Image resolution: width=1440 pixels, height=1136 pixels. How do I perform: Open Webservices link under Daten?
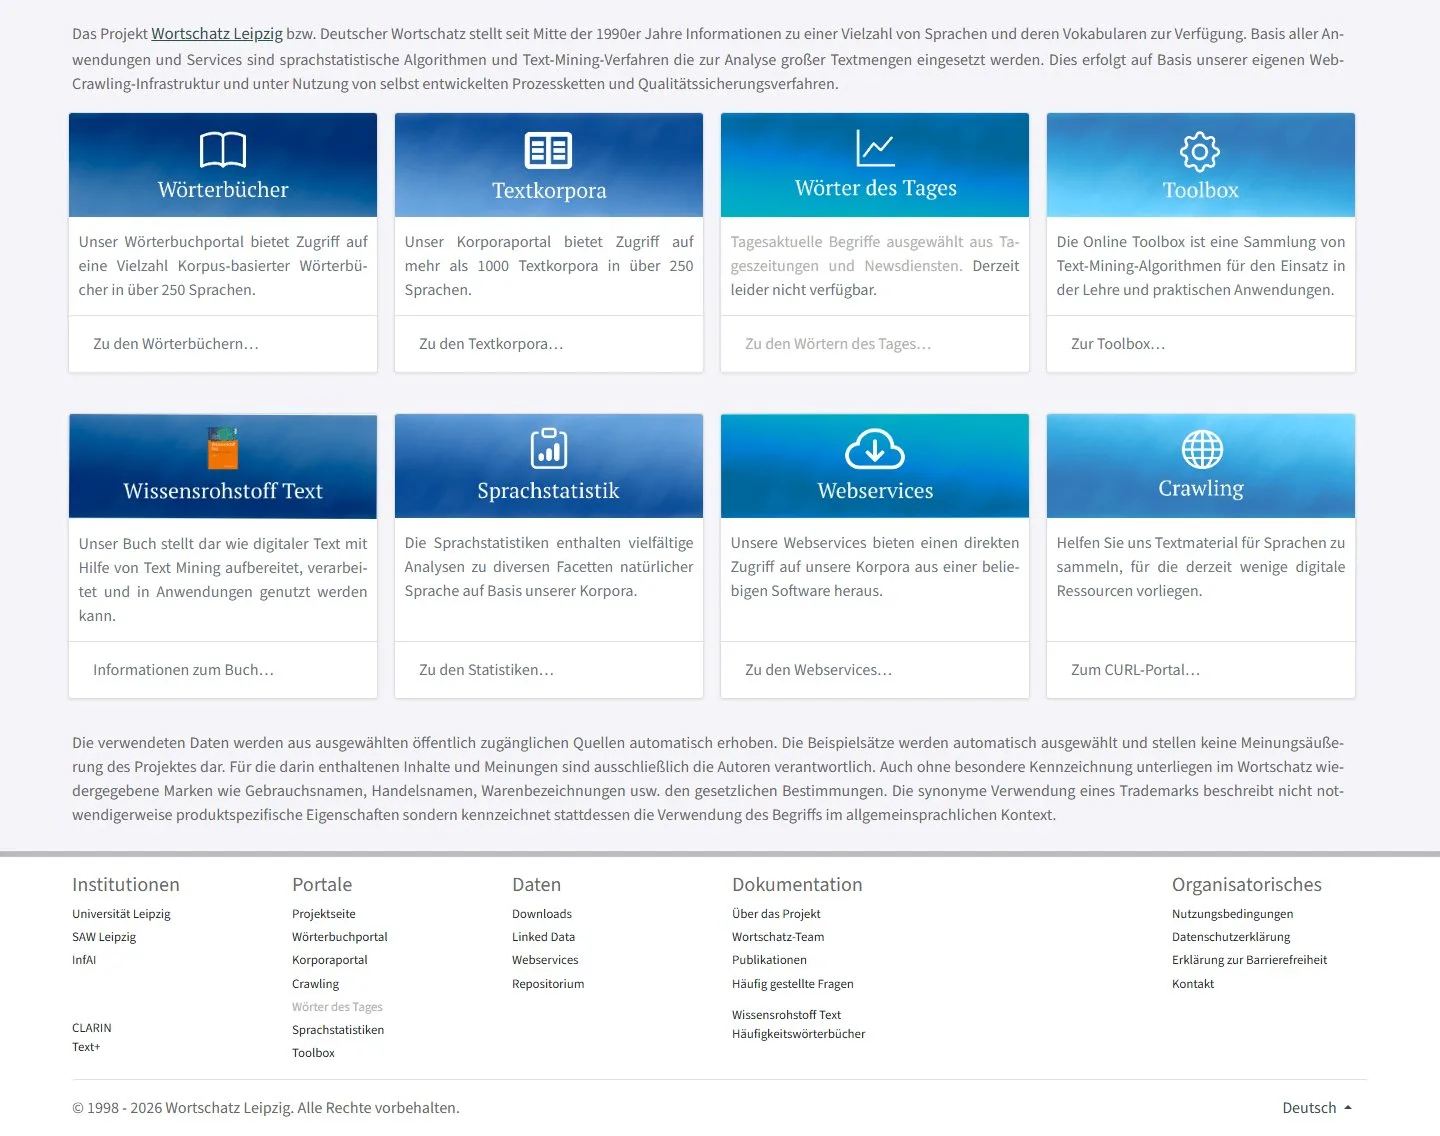point(545,960)
